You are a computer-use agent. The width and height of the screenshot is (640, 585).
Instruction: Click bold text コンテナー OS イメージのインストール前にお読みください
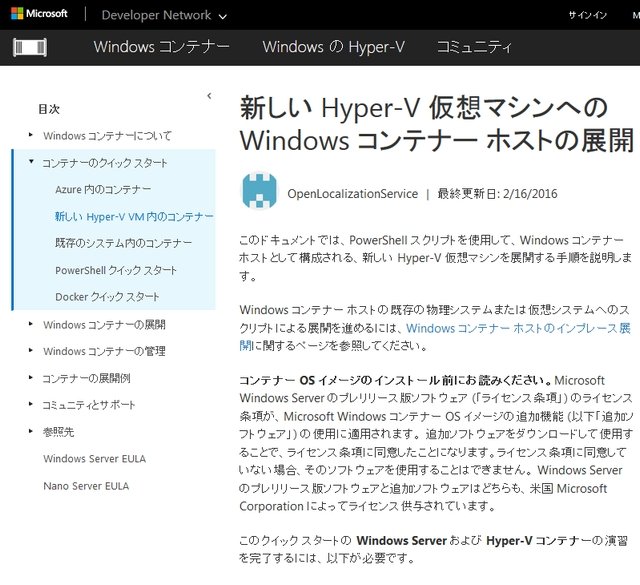[395, 380]
